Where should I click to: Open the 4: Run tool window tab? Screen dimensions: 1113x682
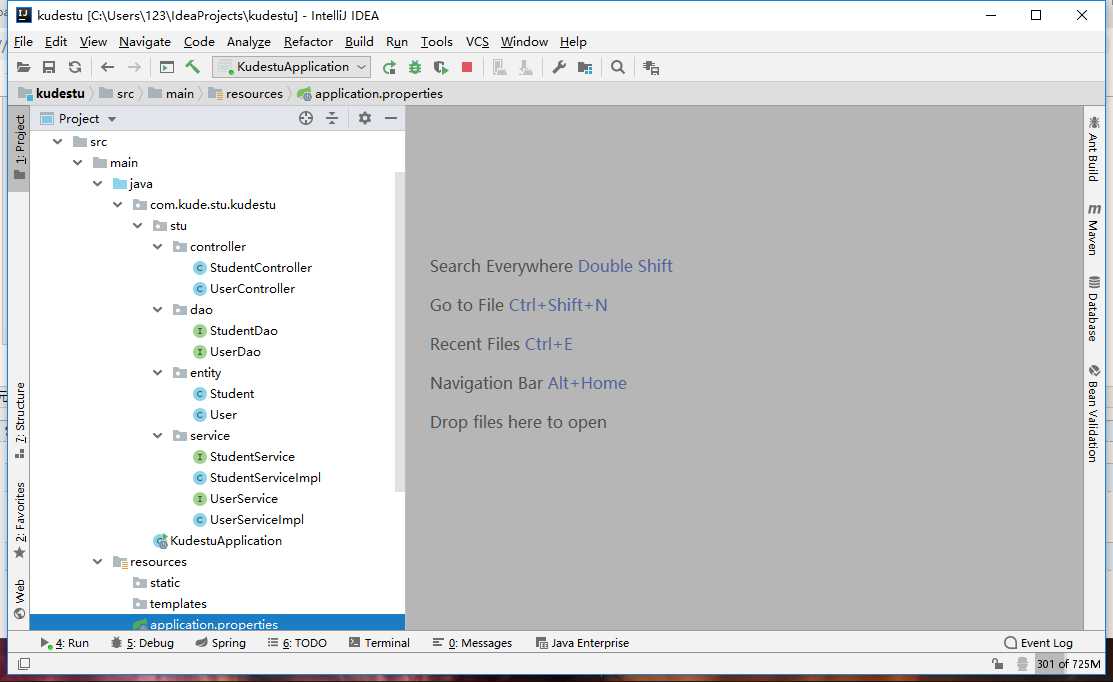tap(65, 643)
